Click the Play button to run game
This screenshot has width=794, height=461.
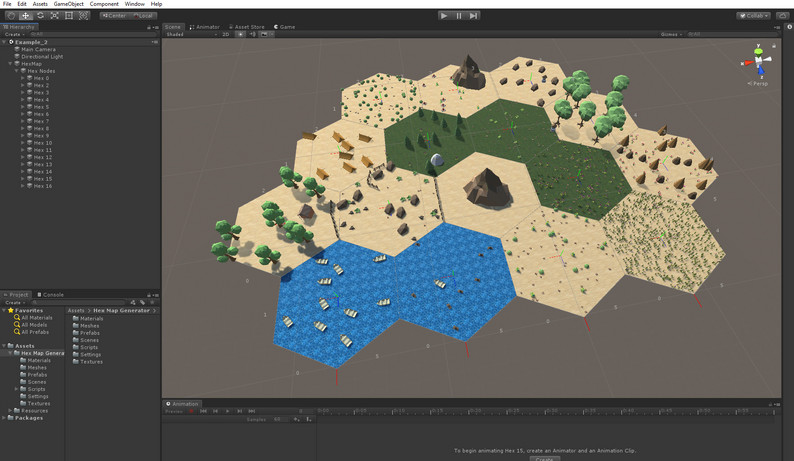(444, 16)
